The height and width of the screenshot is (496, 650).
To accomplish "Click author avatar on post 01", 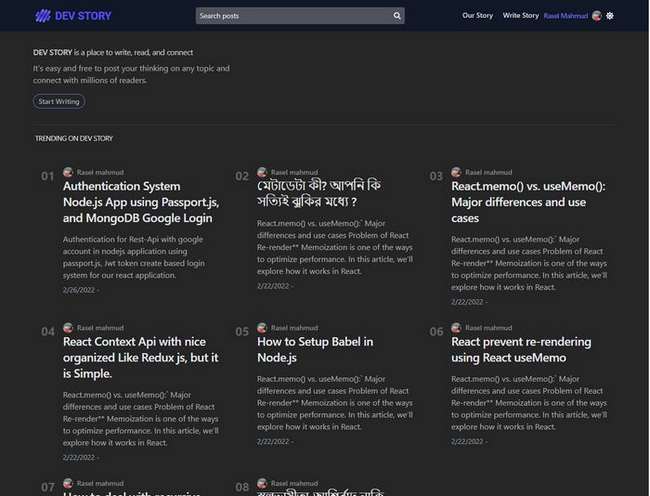I will coord(68,172).
